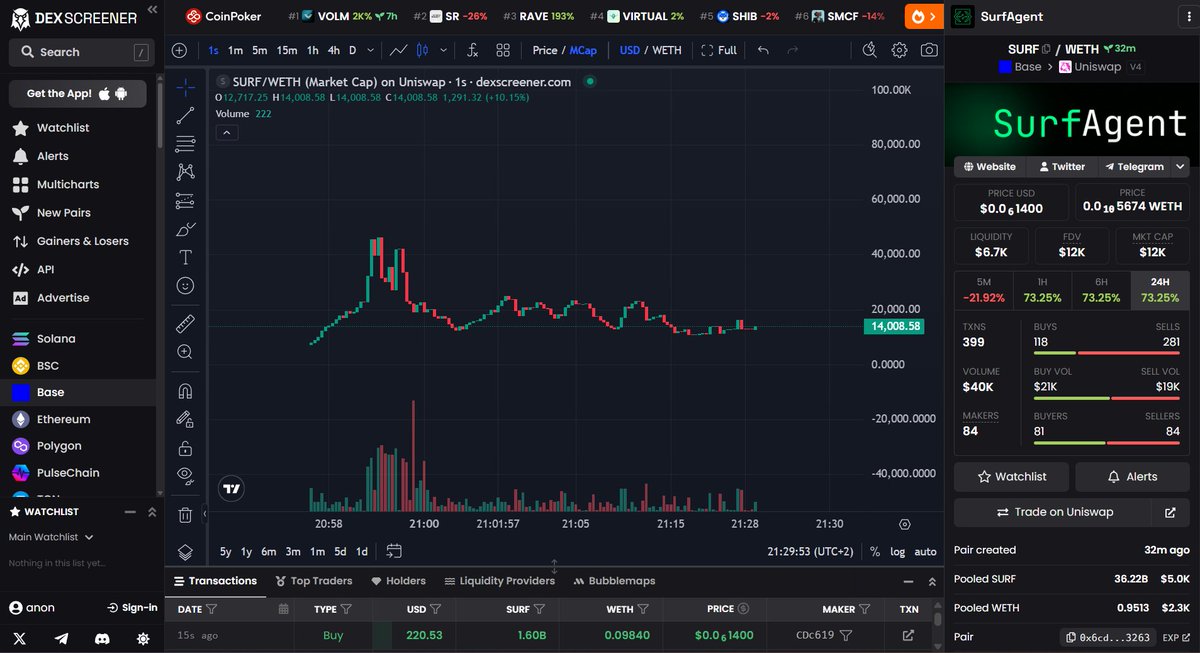
Task: Open the Fibonacci retracement tools
Action: [185, 144]
